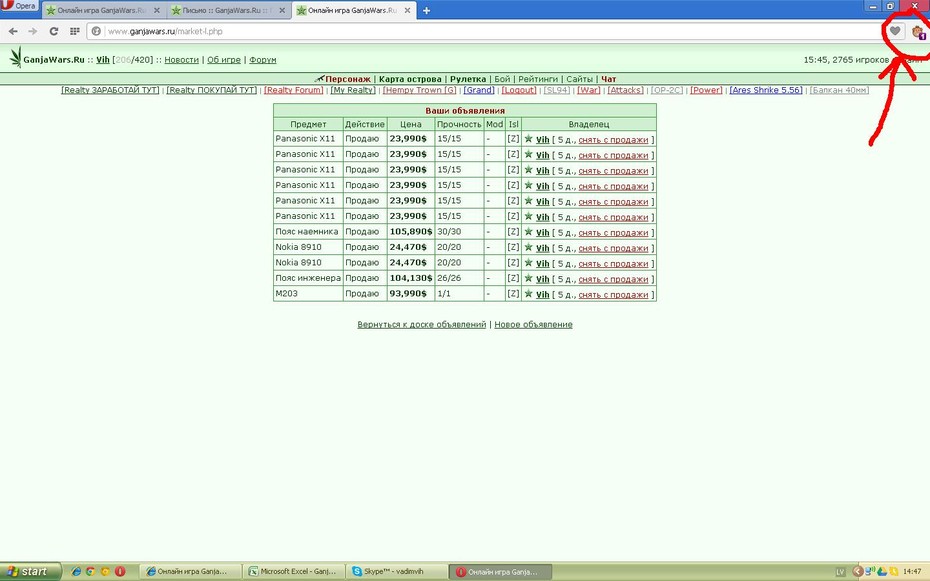Open [Grand] shortcut link
This screenshot has height=581, width=930.
click(x=479, y=90)
